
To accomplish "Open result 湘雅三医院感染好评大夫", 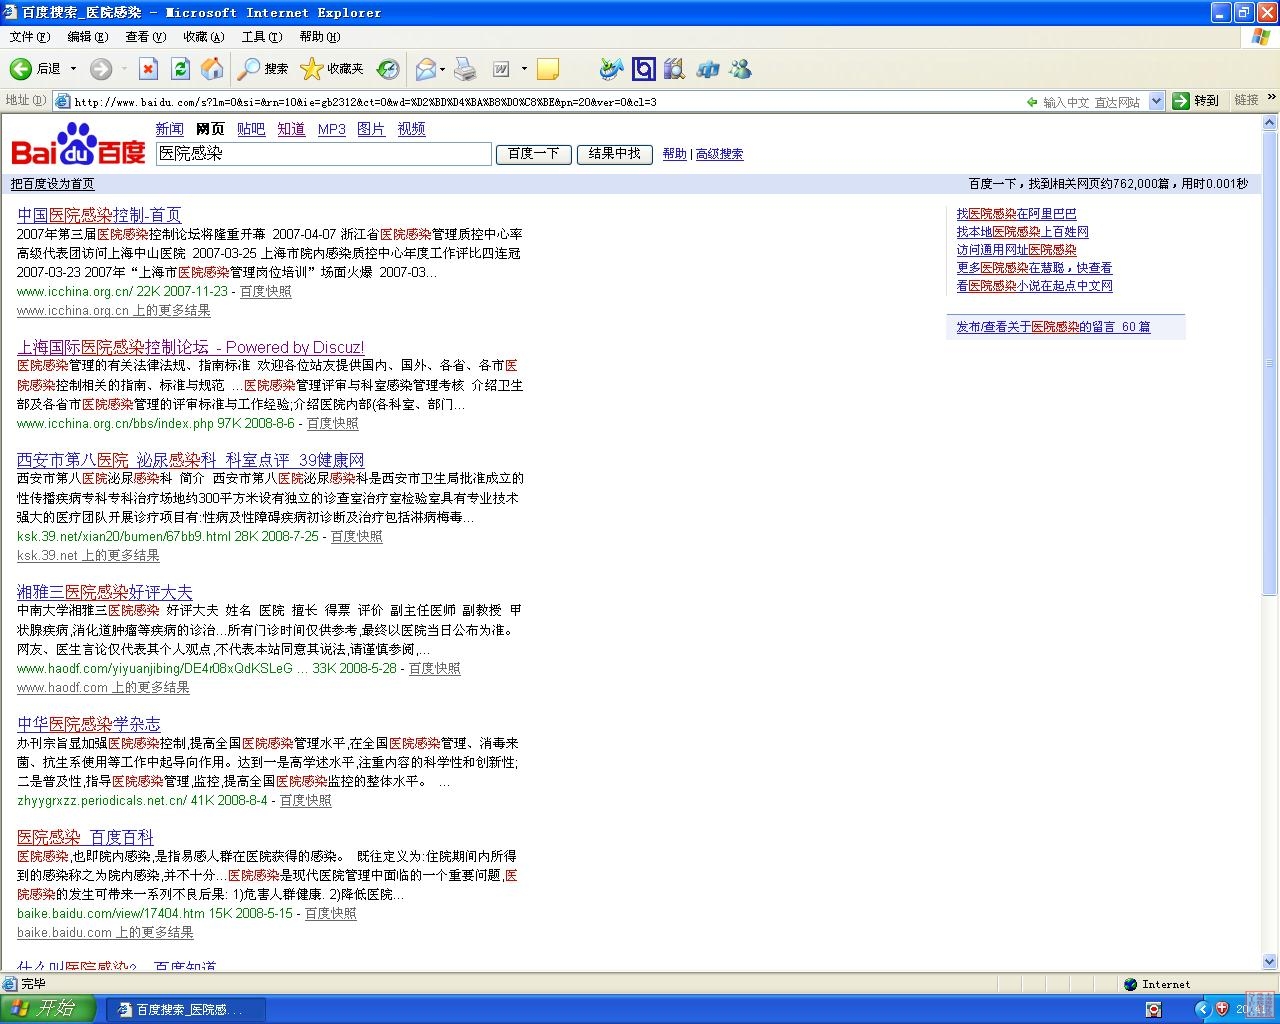I will pyautogui.click(x=104, y=592).
